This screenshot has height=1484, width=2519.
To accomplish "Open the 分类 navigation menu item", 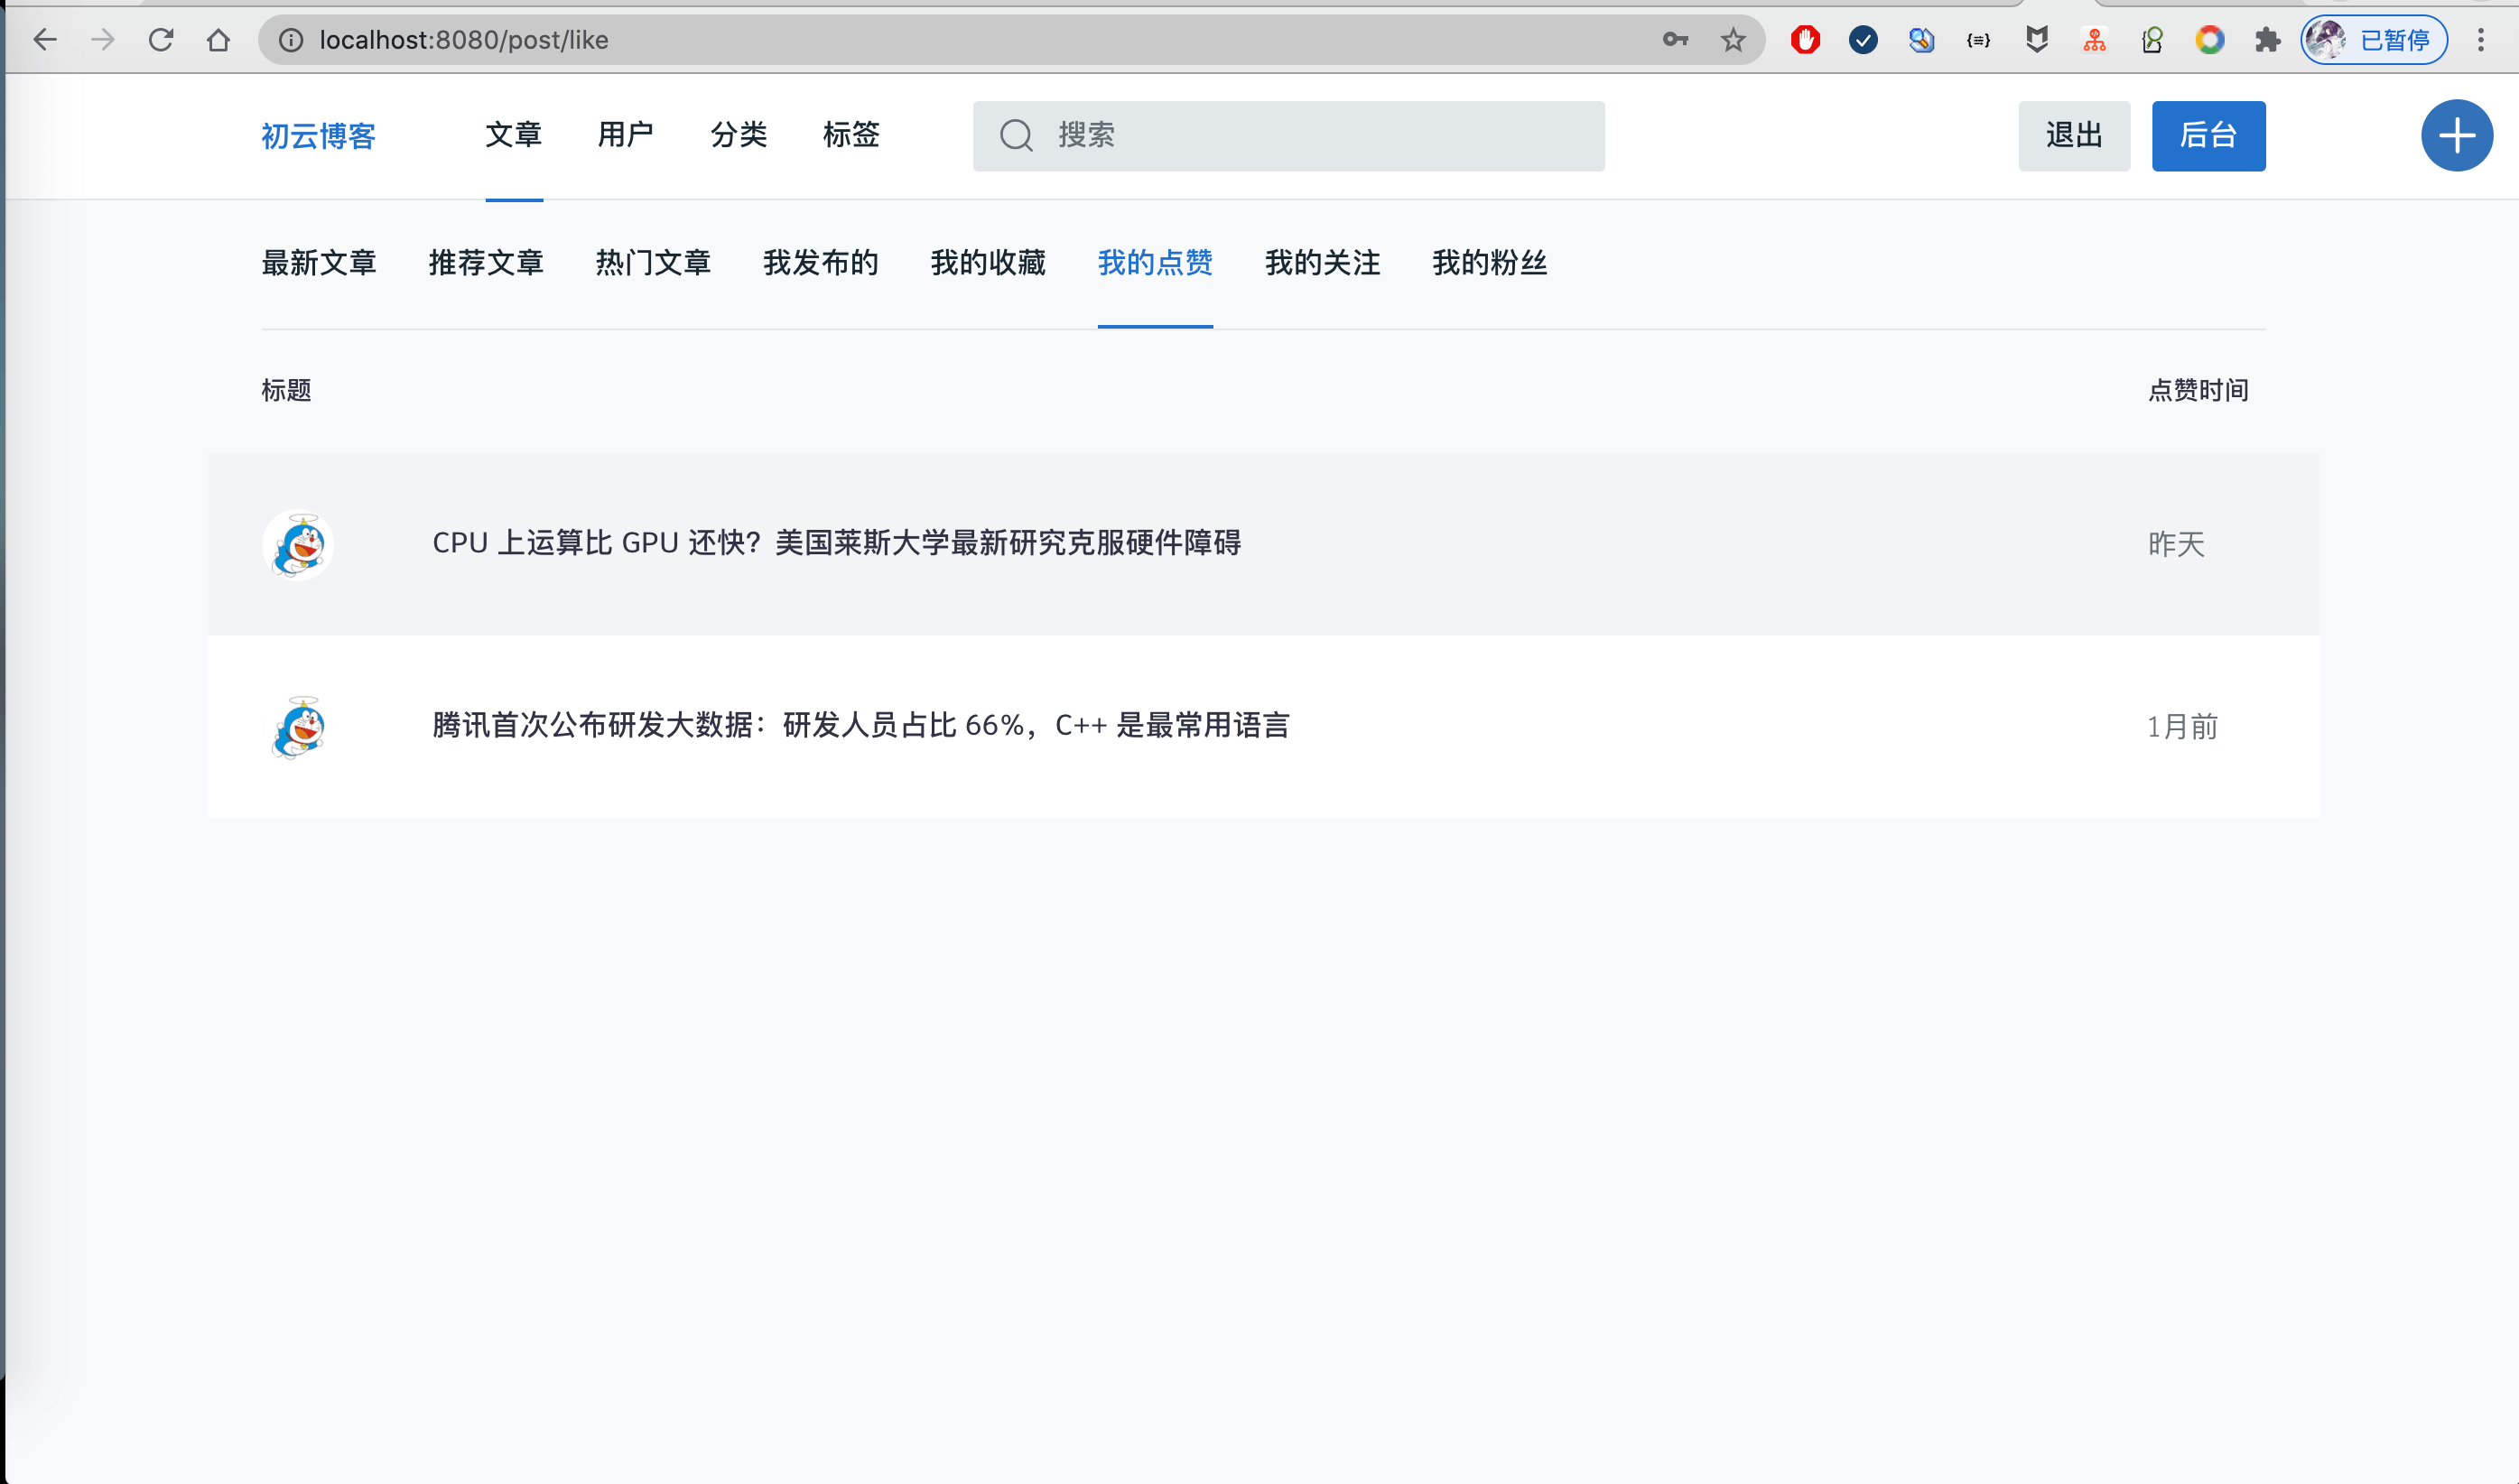I will [x=738, y=135].
